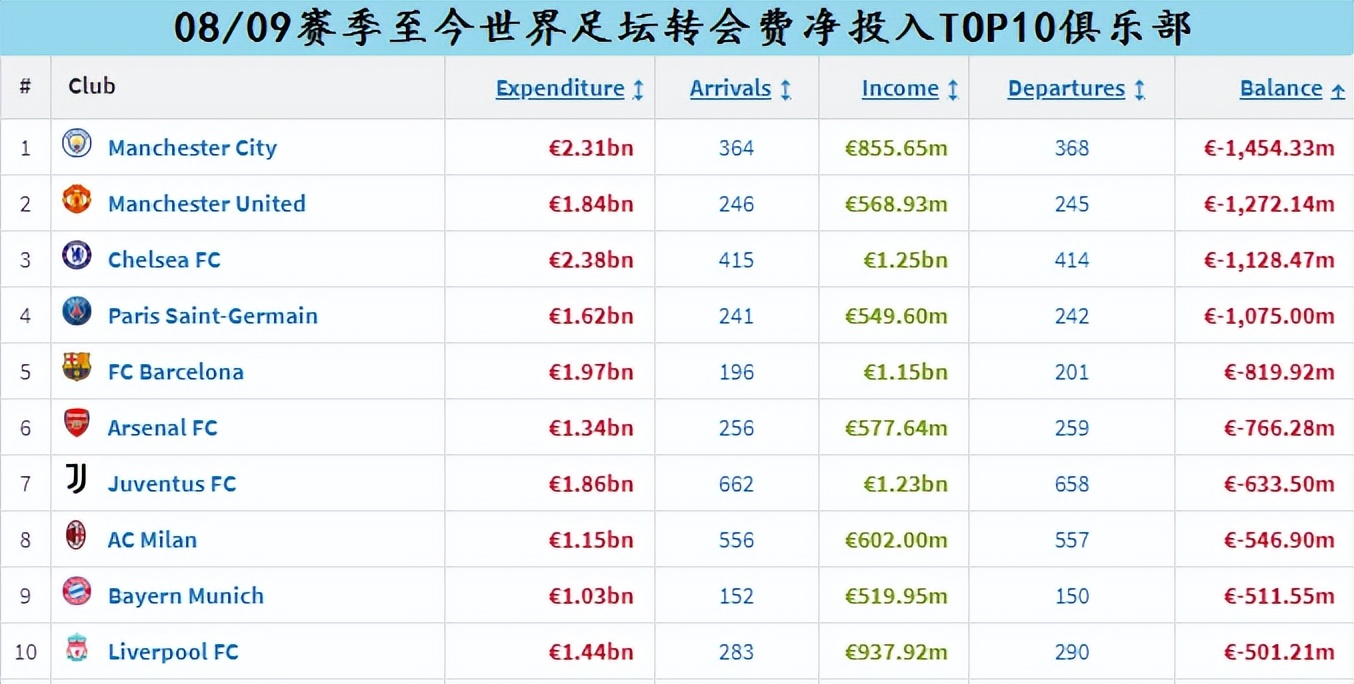Click the Departures column sort arrows
The width and height of the screenshot is (1354, 684).
pos(1140,88)
